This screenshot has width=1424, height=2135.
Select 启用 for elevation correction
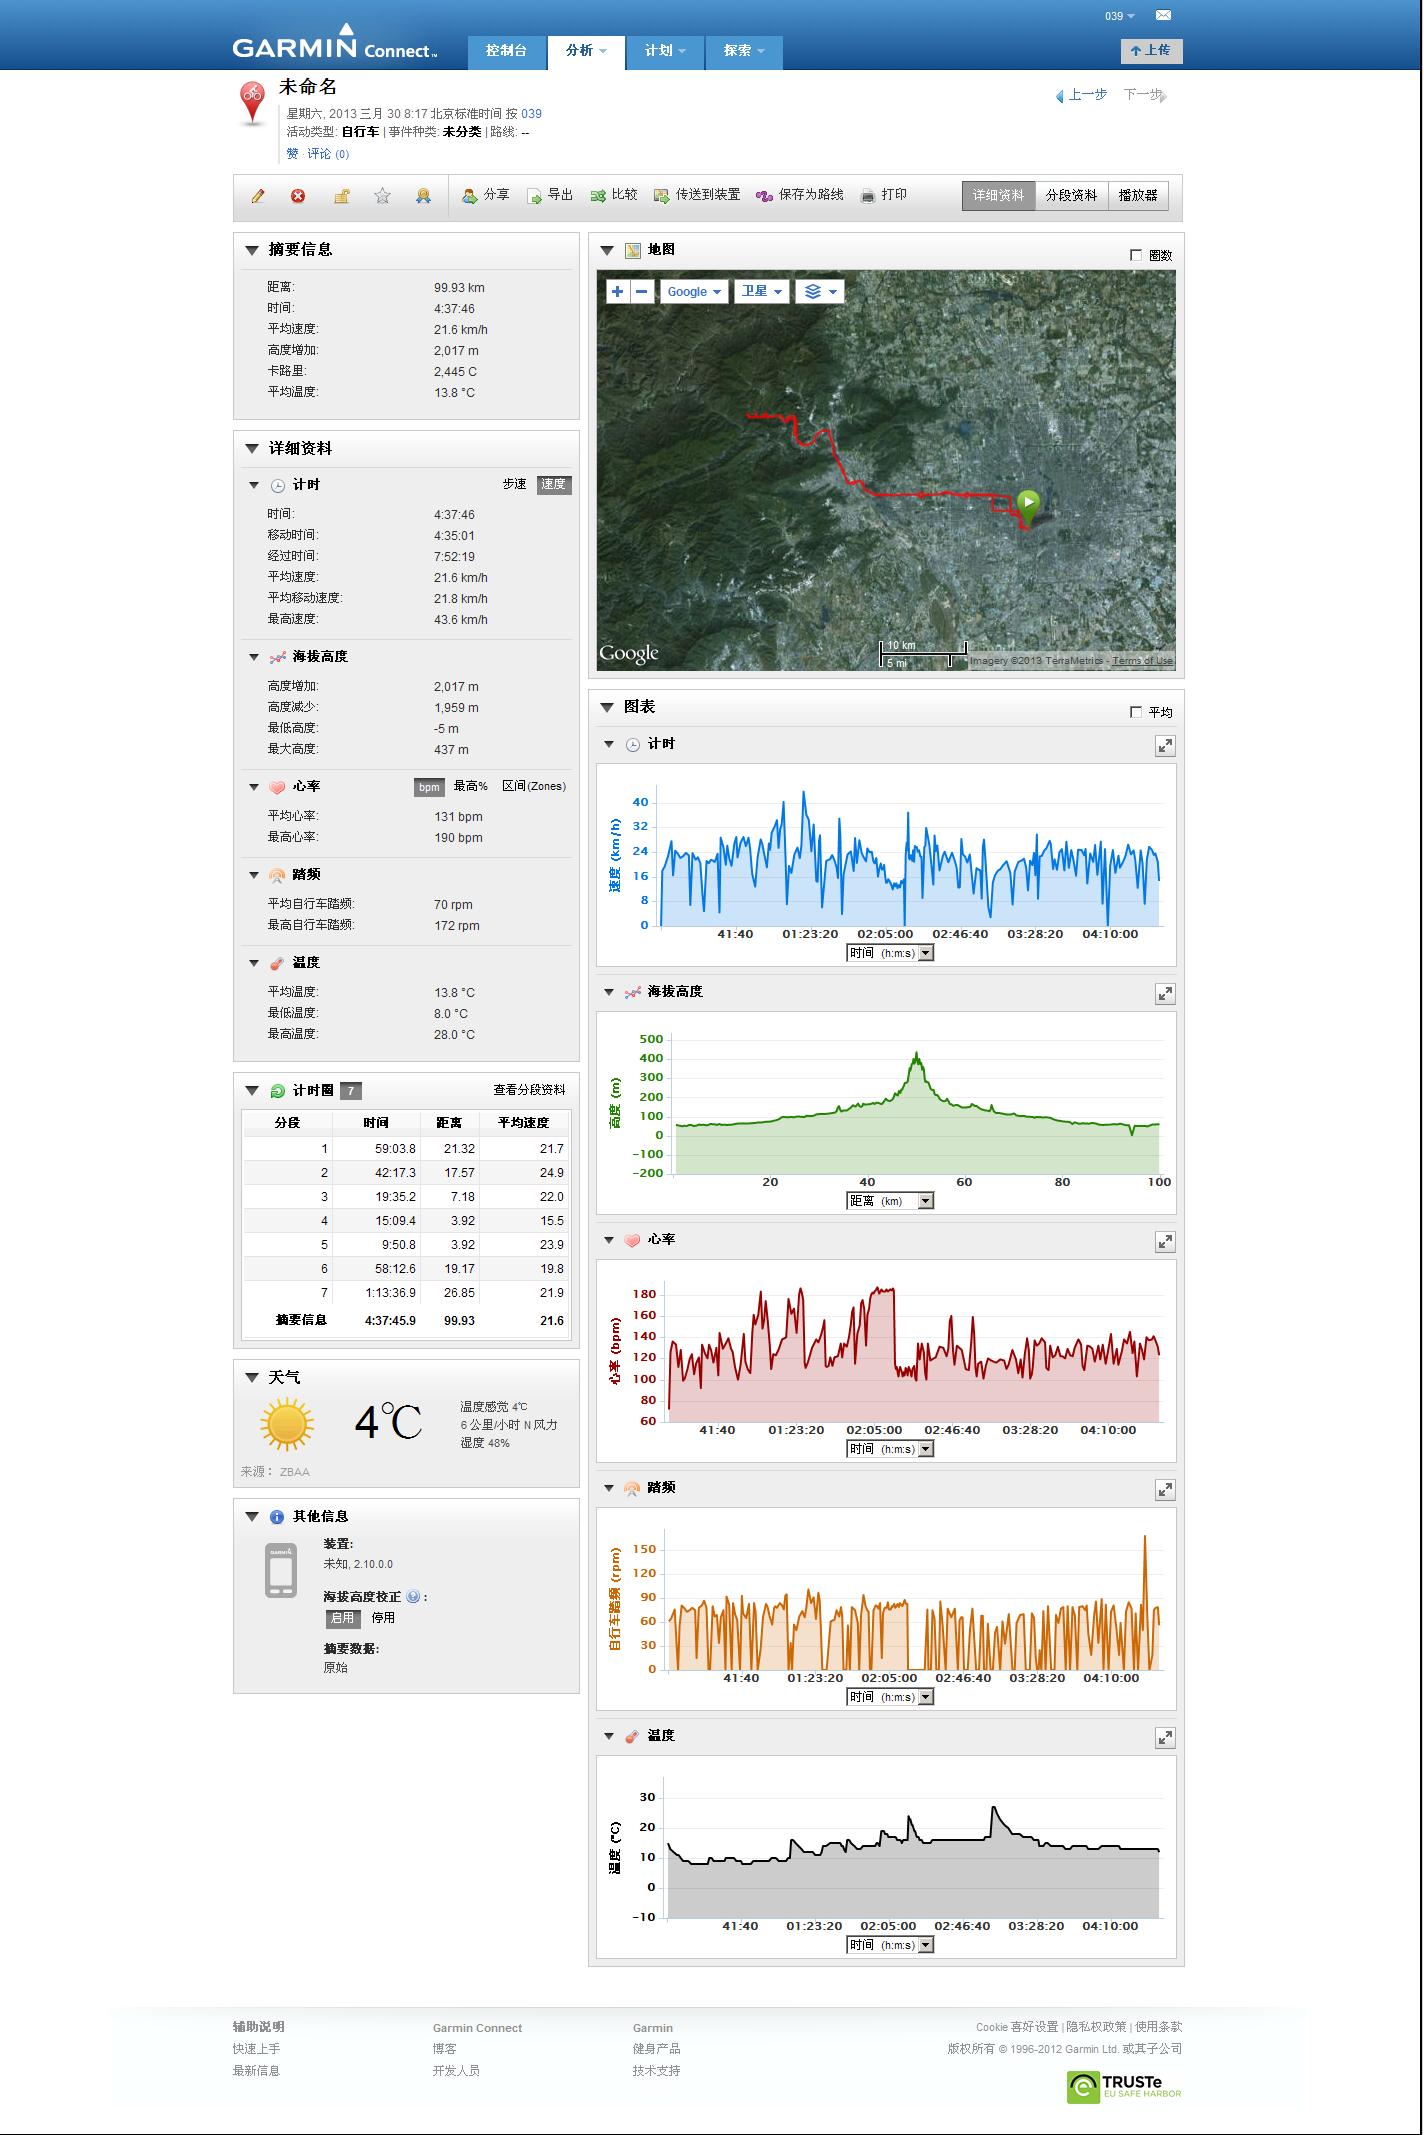(x=342, y=1617)
